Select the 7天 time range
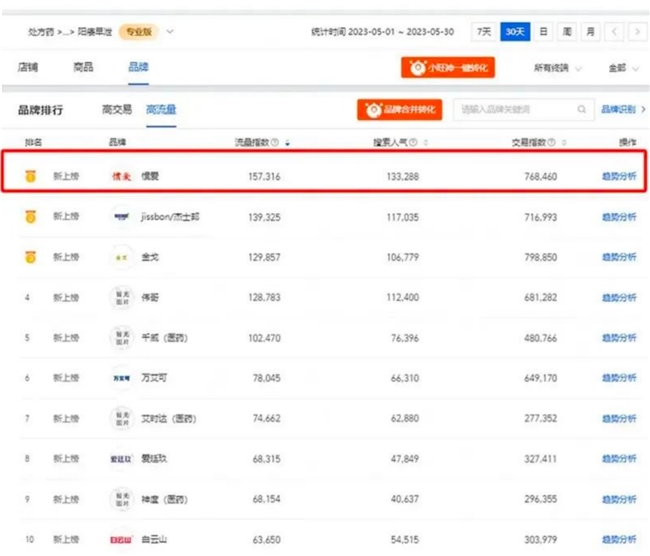Image resolution: width=650 pixels, height=556 pixels. click(x=484, y=32)
